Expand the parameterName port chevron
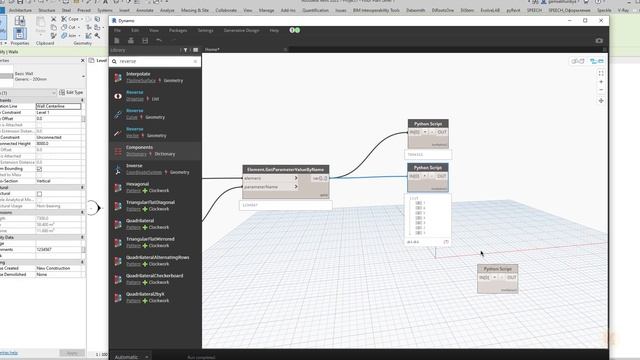The height and width of the screenshot is (360, 640). [x=296, y=187]
